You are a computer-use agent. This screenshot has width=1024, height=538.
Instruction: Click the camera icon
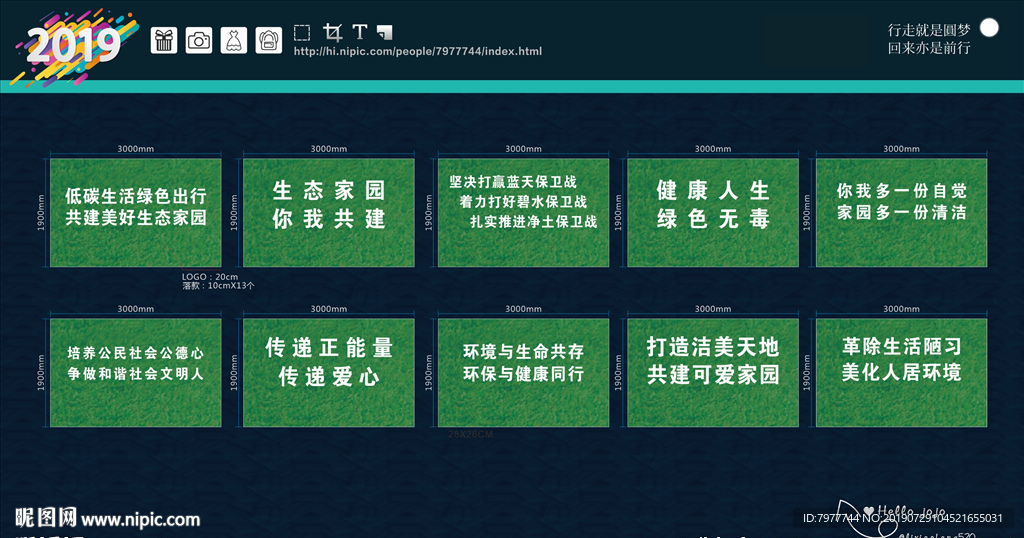[199, 40]
